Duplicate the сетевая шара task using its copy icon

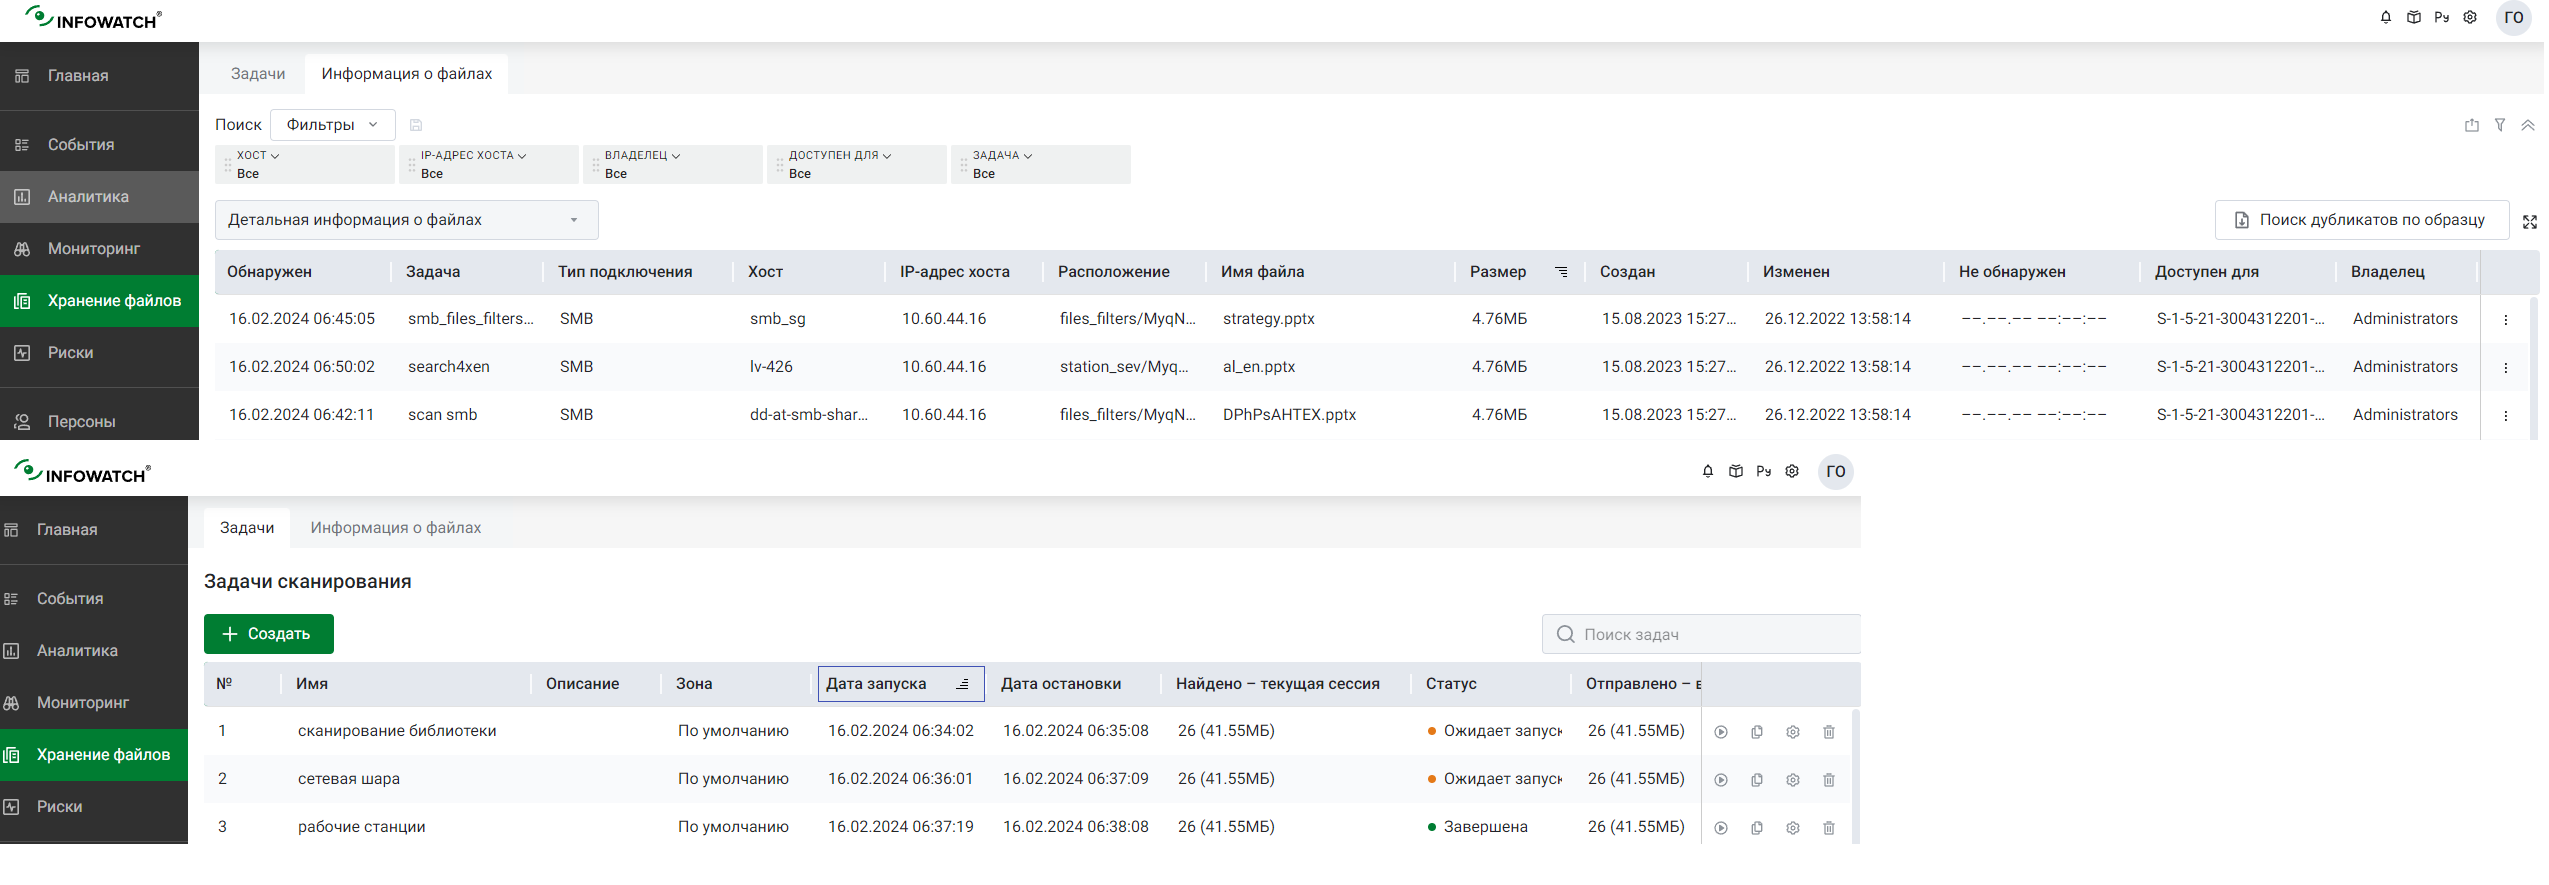point(1756,780)
